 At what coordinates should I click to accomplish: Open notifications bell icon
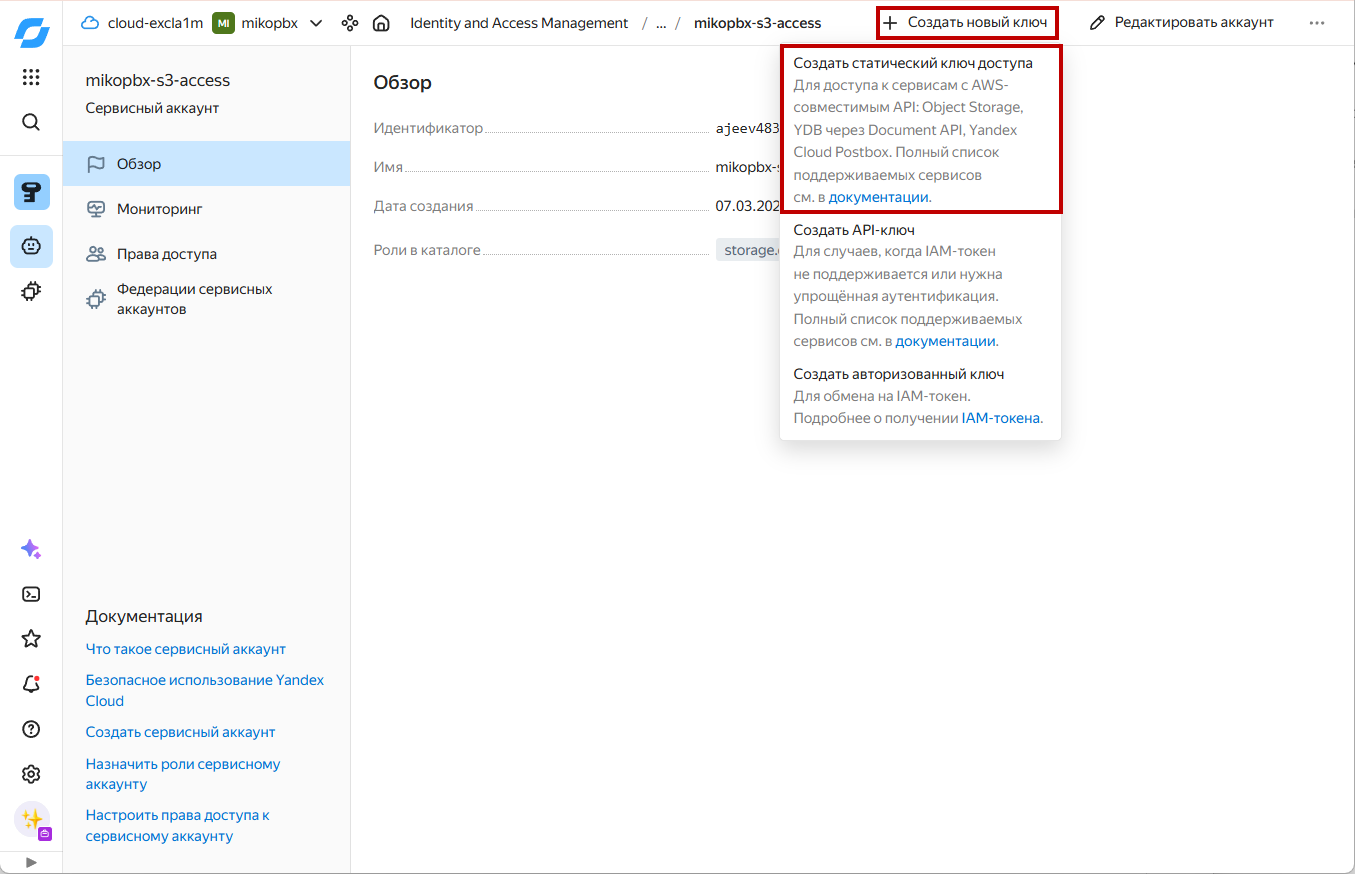coord(31,684)
